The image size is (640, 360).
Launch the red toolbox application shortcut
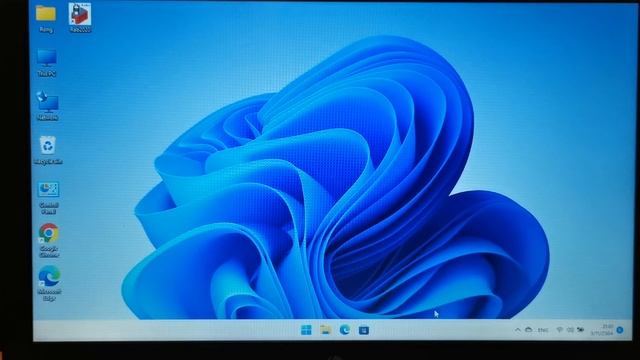(x=80, y=17)
